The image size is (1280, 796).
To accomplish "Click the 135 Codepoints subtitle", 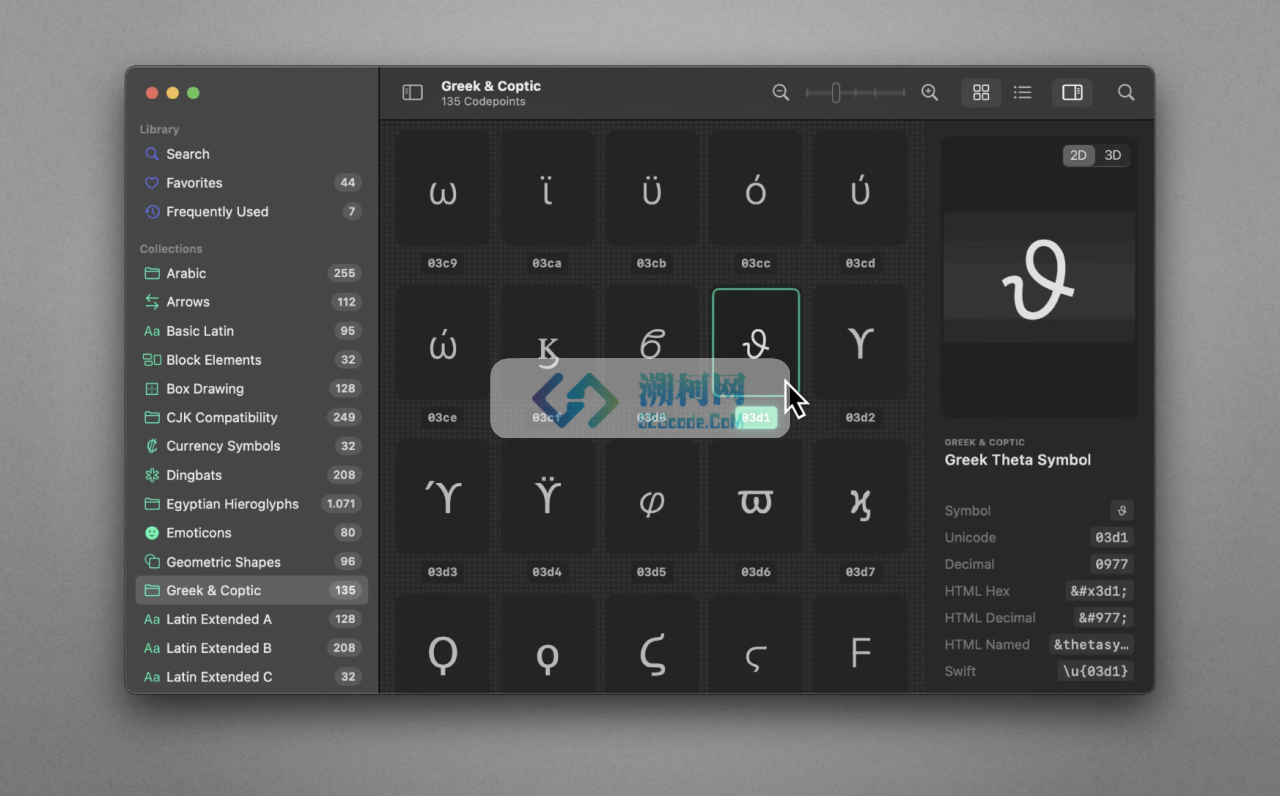I will (483, 102).
